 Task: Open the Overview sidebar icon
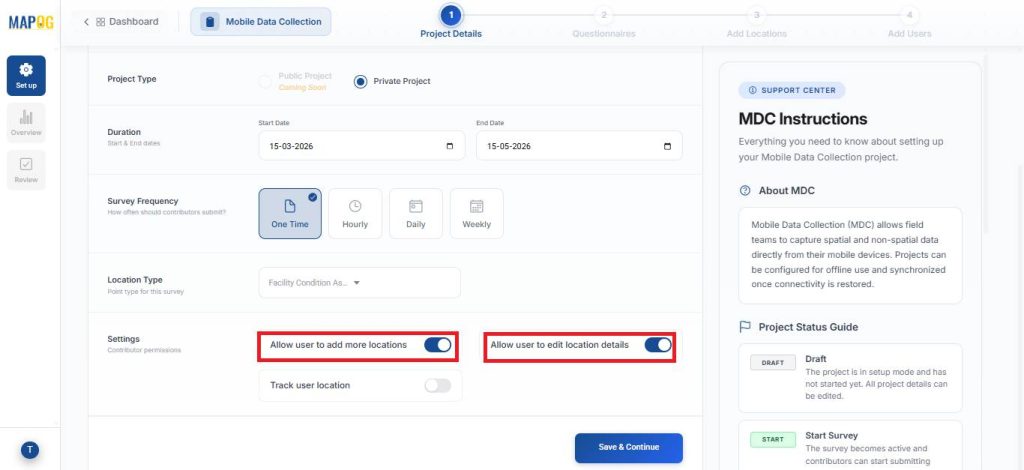(26, 123)
